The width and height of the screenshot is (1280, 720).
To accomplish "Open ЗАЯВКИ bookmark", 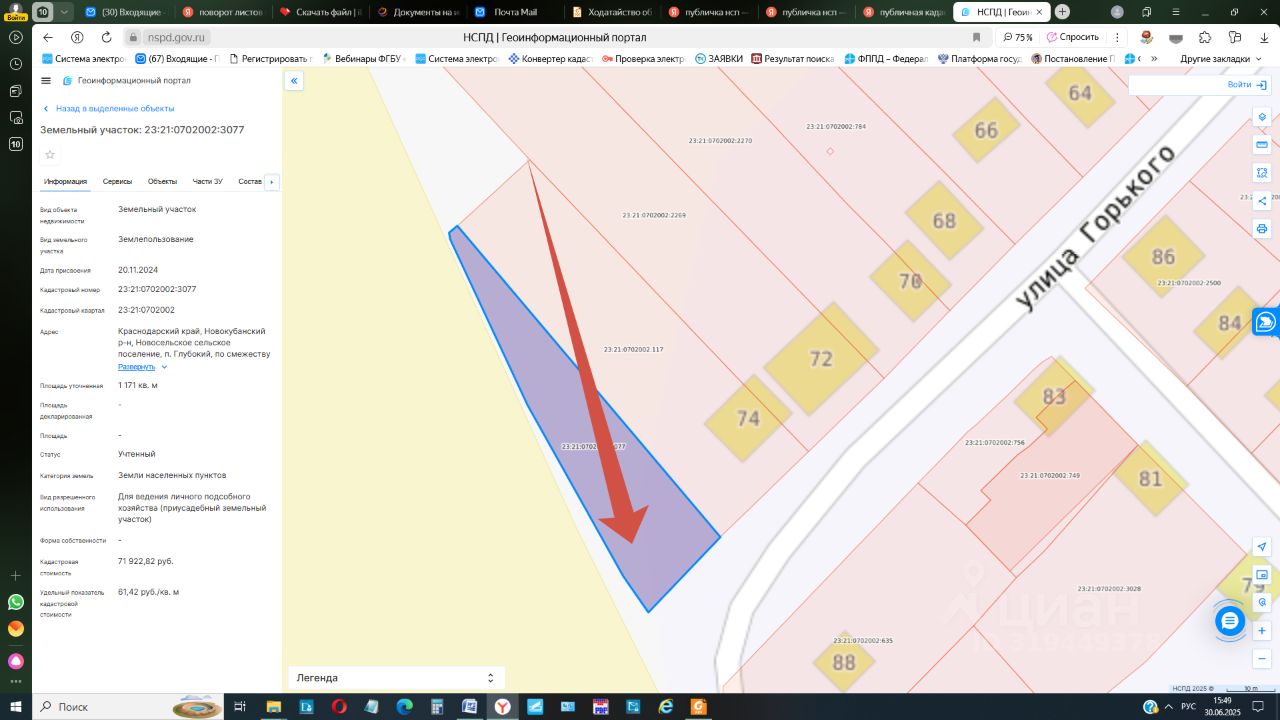I will tap(719, 59).
